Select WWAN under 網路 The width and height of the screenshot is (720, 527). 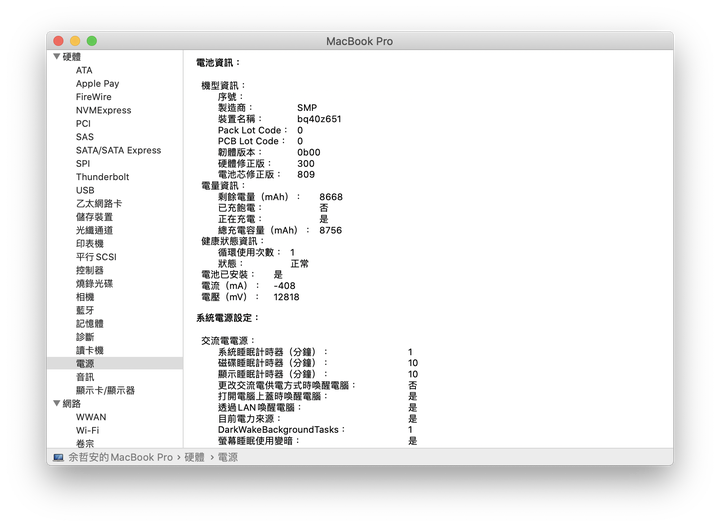pyautogui.click(x=91, y=417)
